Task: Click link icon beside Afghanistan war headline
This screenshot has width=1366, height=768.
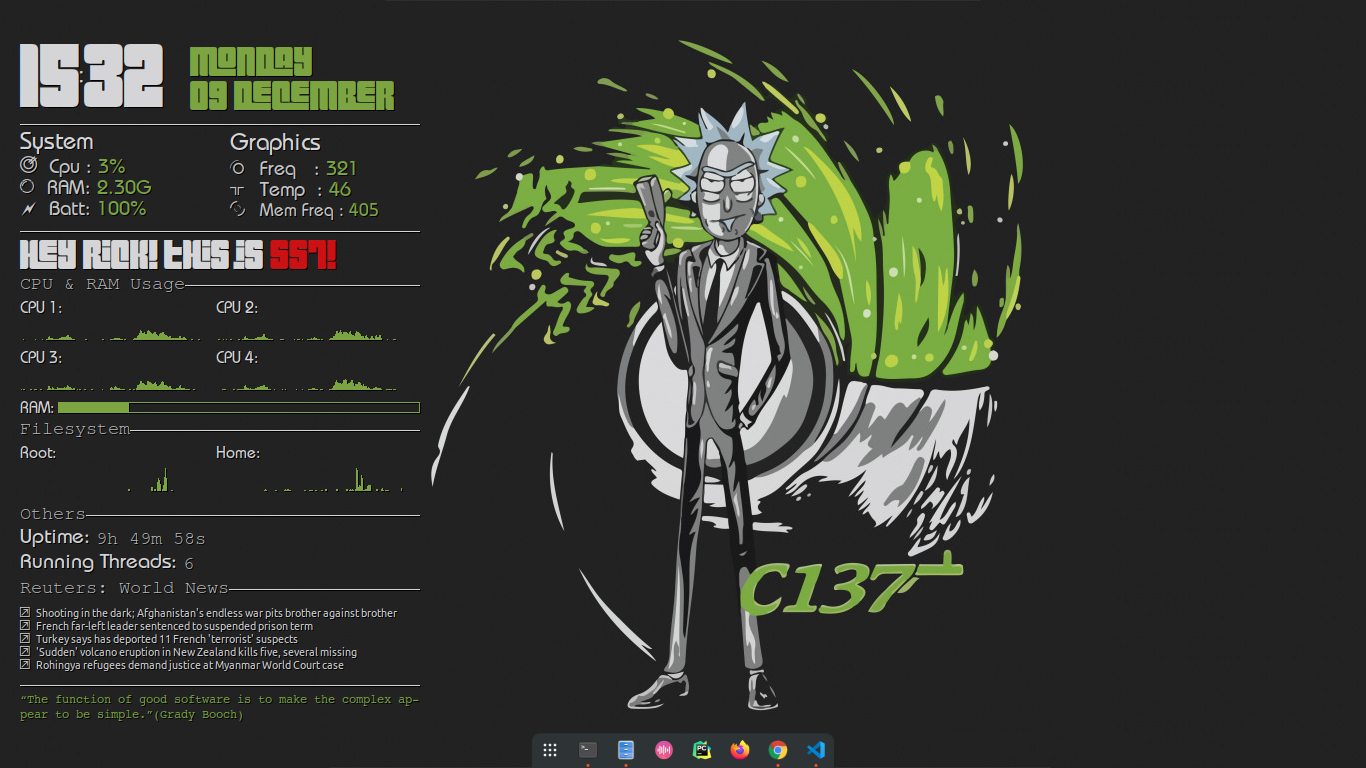Action: (25, 612)
